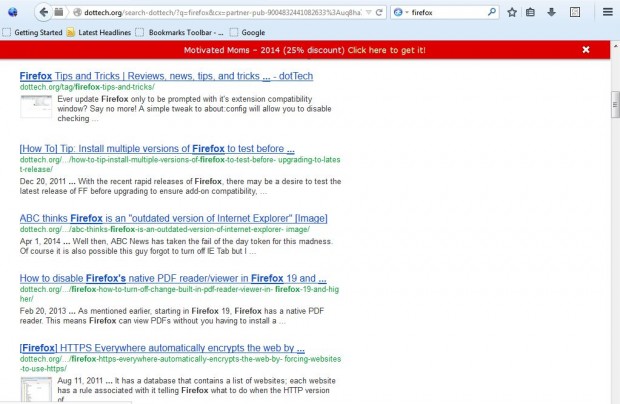620x404 pixels.
Task: Open Install multiple versions of Firefox result
Action: point(157,149)
